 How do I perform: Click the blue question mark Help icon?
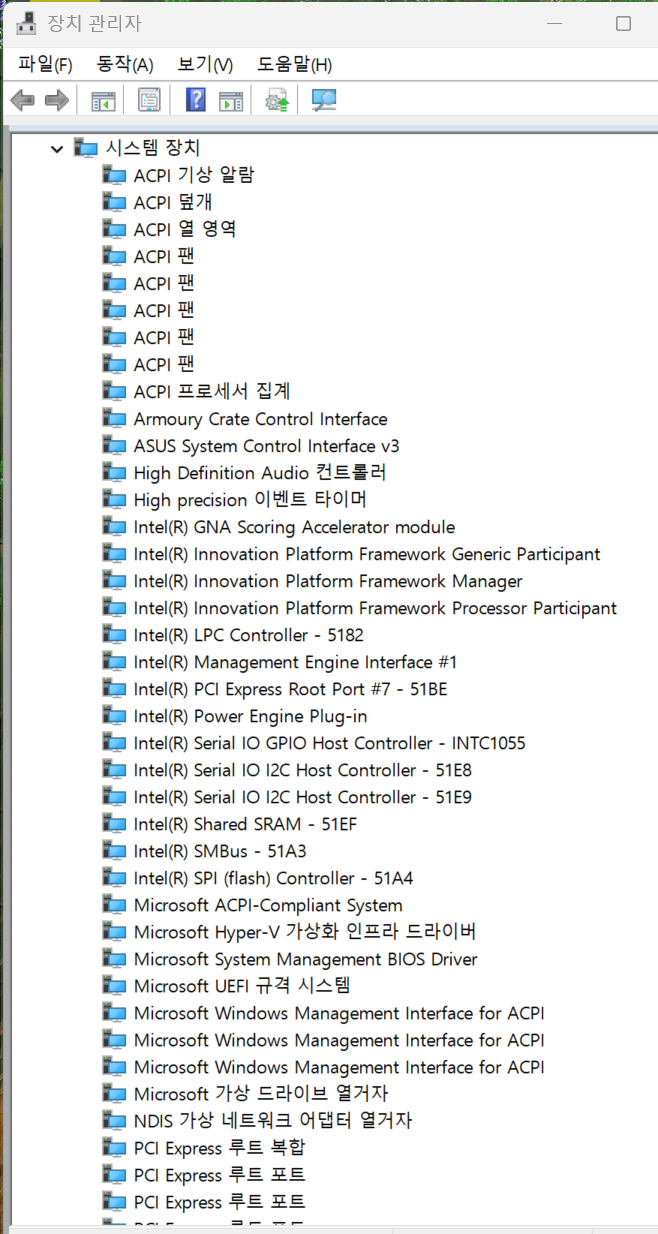point(196,100)
